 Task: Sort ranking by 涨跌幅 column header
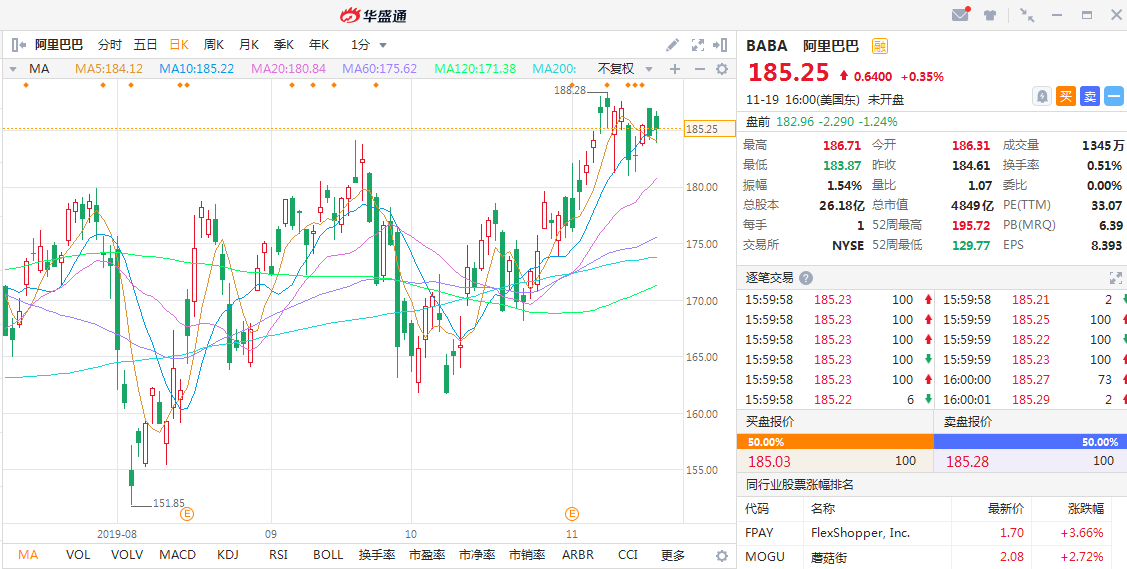click(1085, 509)
